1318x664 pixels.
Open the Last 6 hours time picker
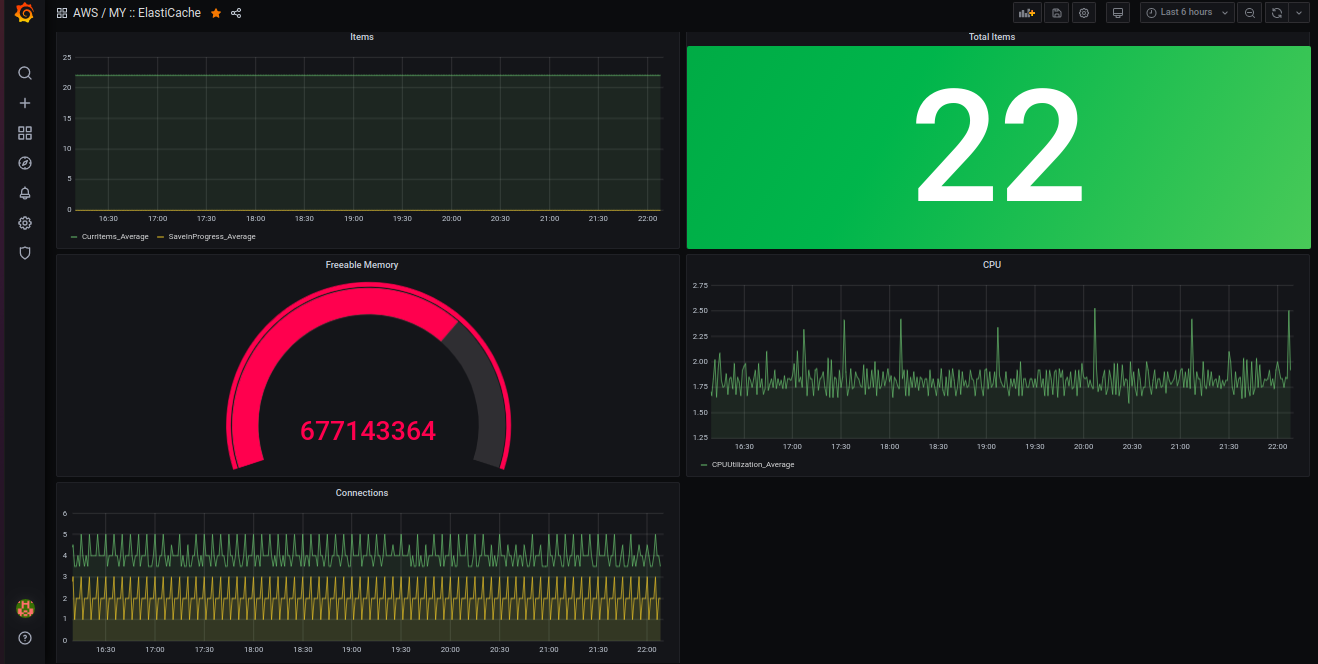(1186, 13)
